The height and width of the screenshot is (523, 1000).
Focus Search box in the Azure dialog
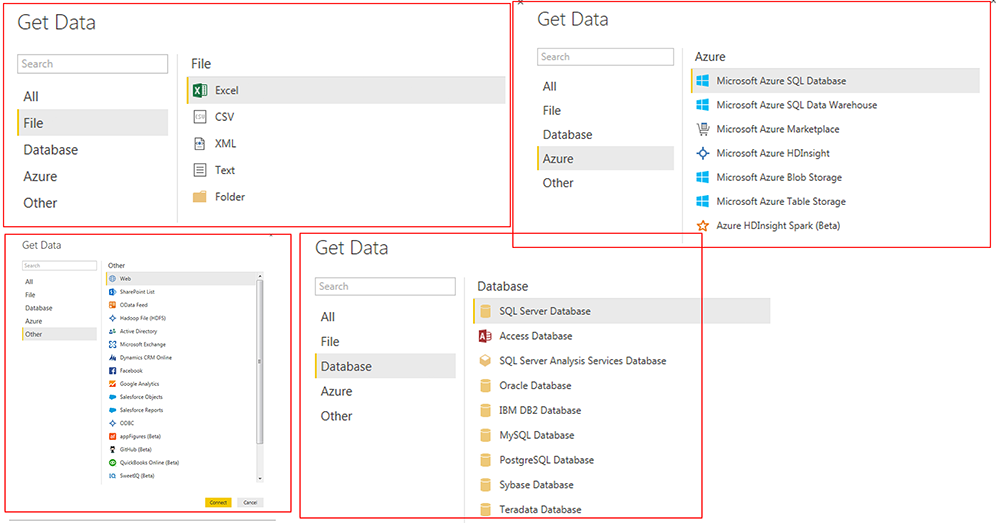[606, 57]
